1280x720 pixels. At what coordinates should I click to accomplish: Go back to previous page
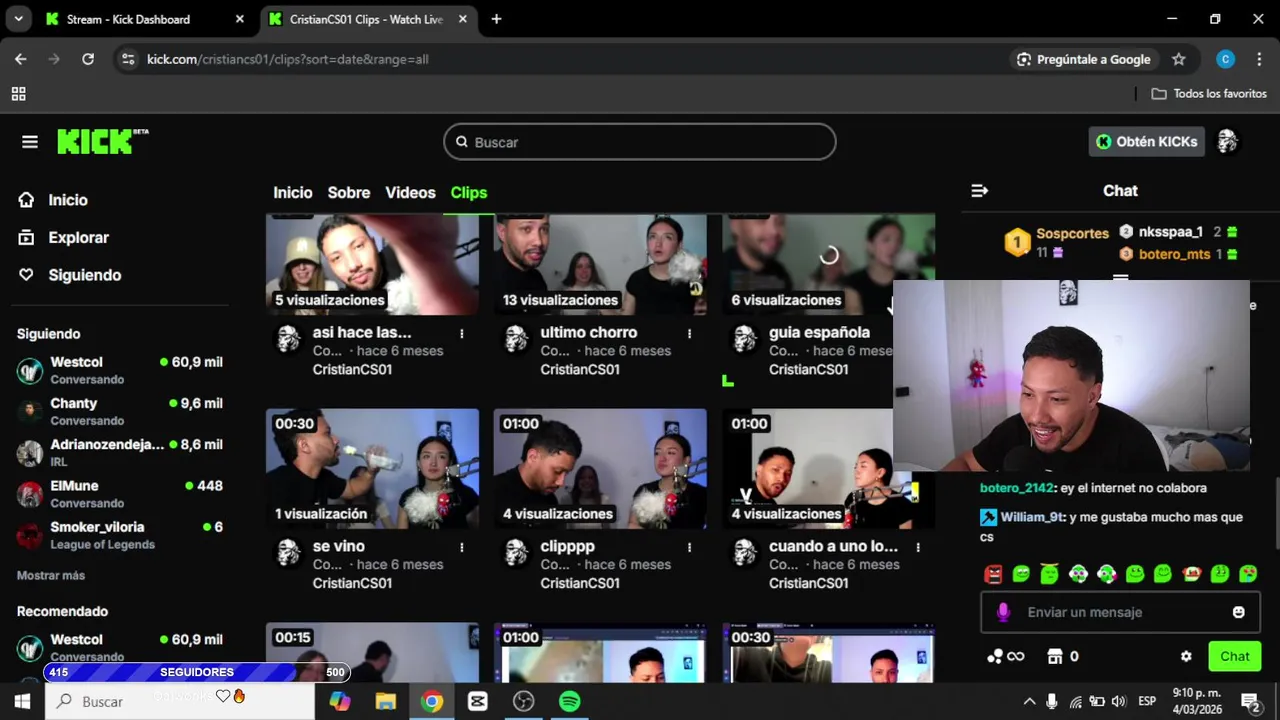(20, 59)
